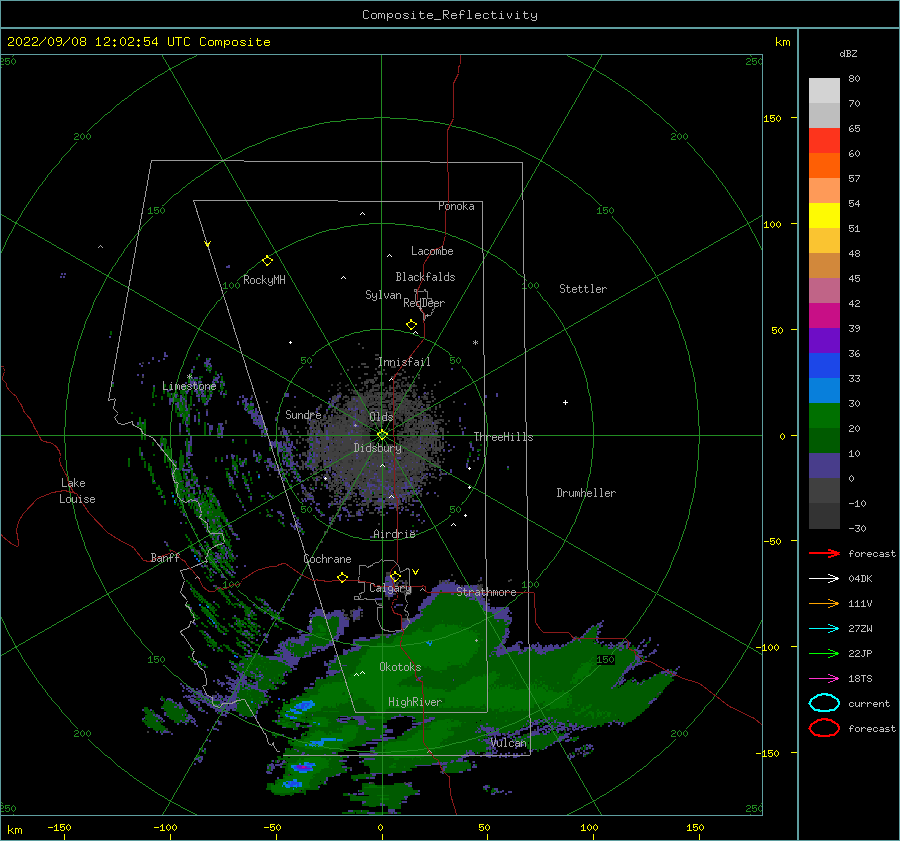900x841 pixels.
Task: Click the Cochrane label
Action: pos(327,559)
